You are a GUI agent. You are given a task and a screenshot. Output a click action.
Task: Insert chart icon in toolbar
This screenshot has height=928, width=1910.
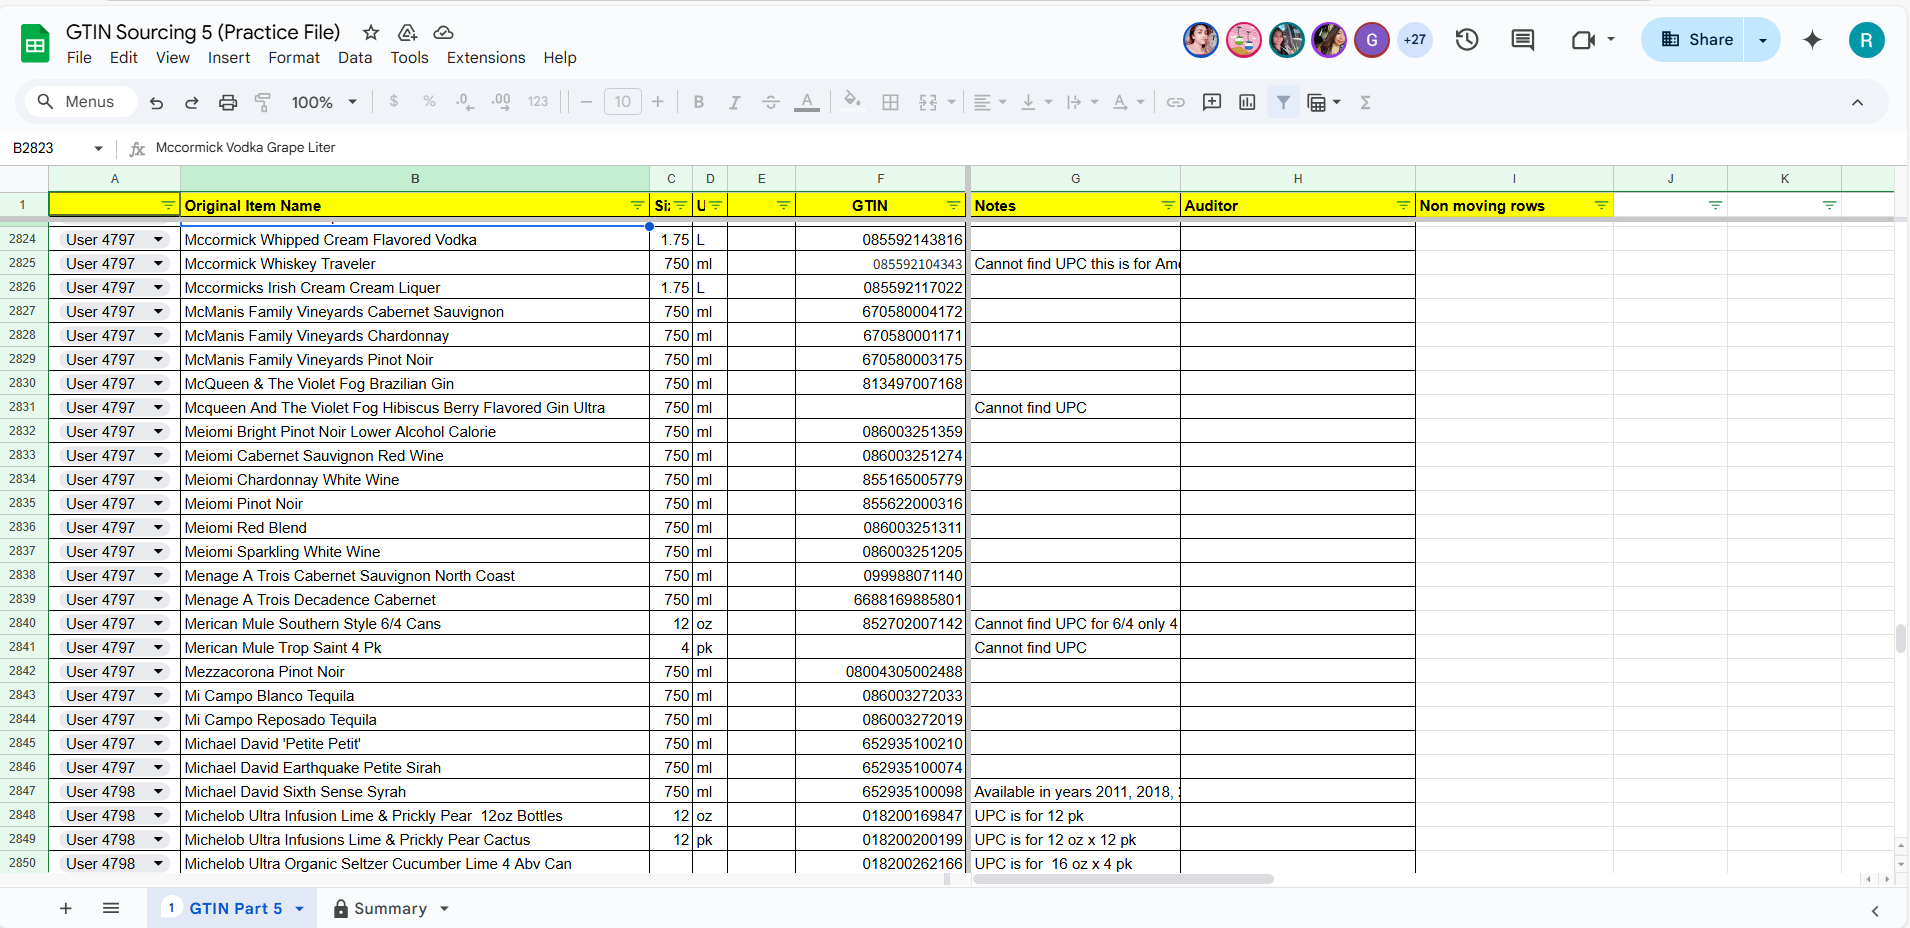tap(1247, 102)
